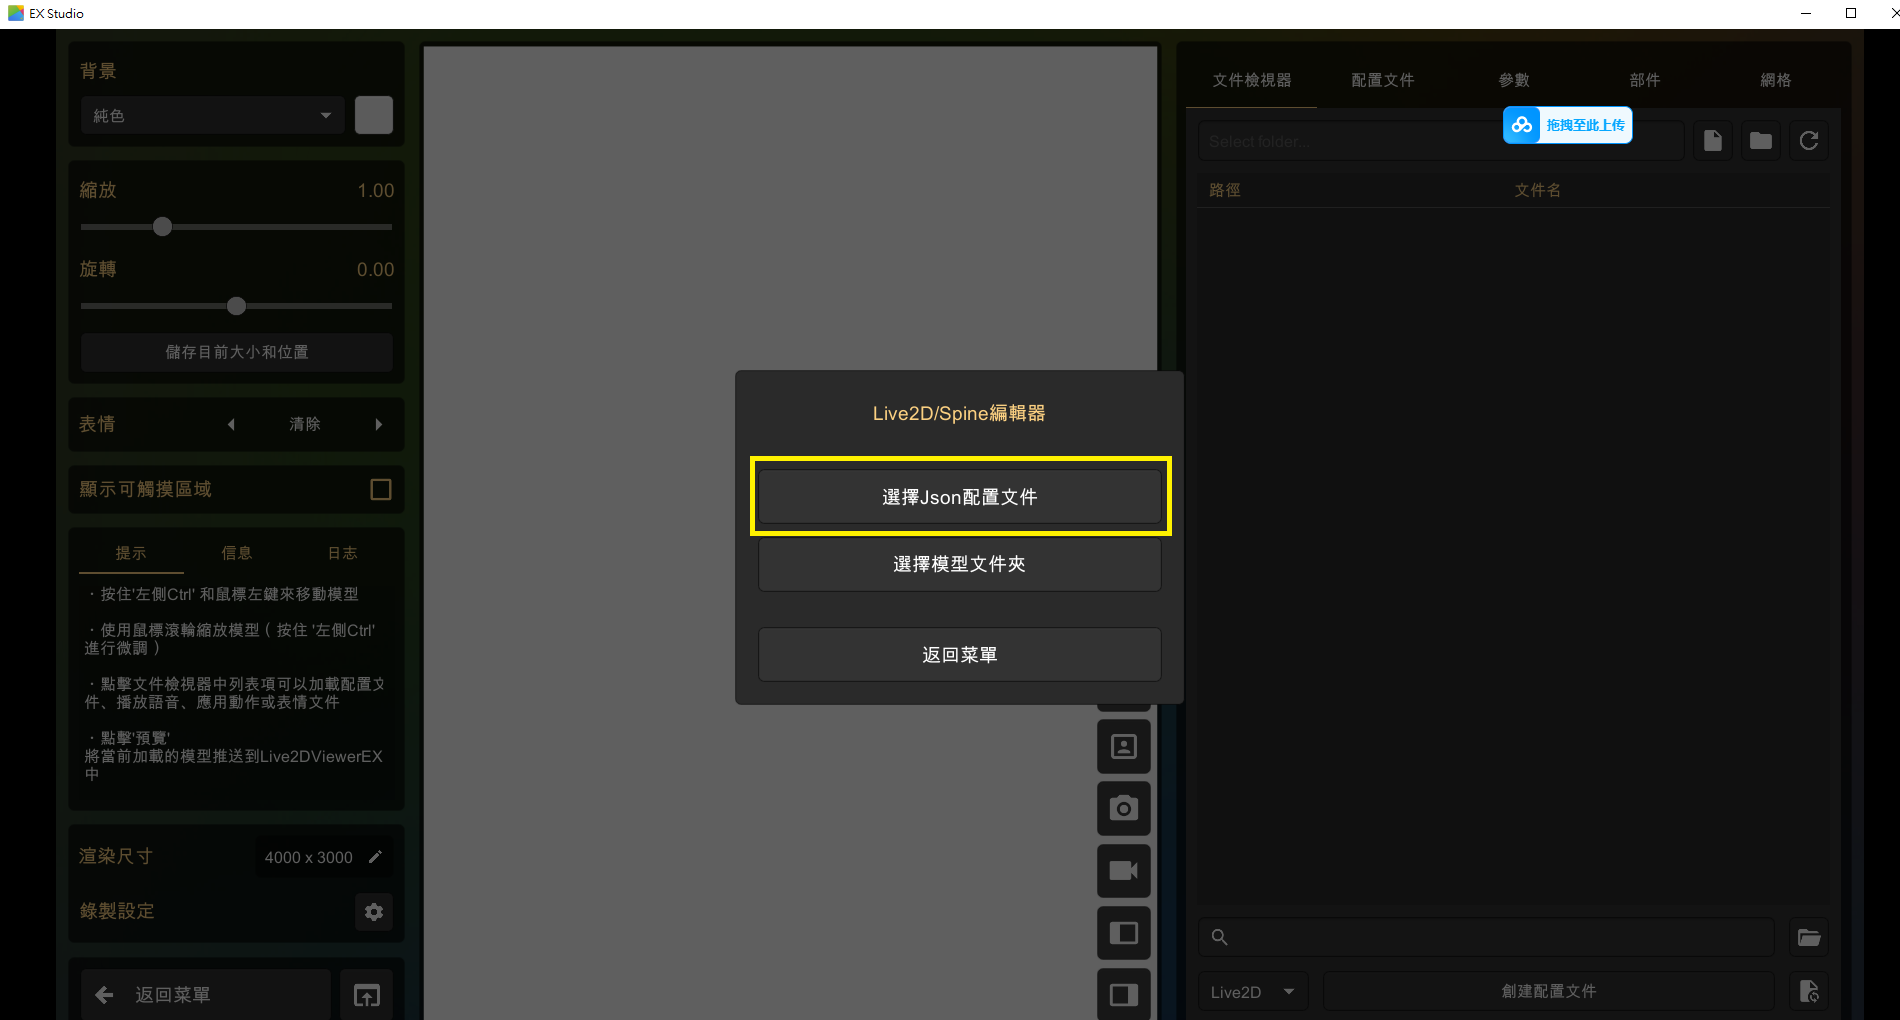
Task: Enable the show touchable areas checkbox
Action: 380,489
